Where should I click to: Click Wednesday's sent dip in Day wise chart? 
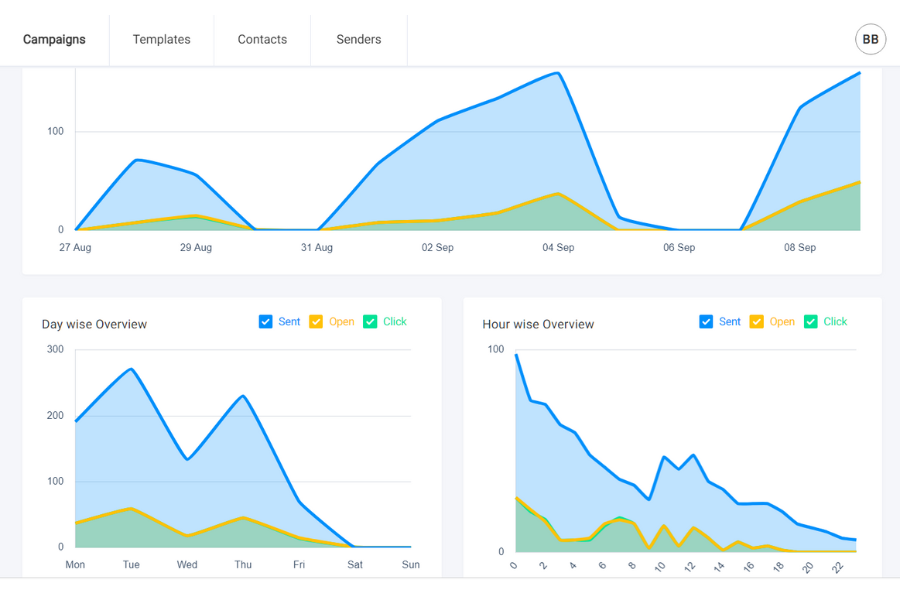pyautogui.click(x=187, y=459)
